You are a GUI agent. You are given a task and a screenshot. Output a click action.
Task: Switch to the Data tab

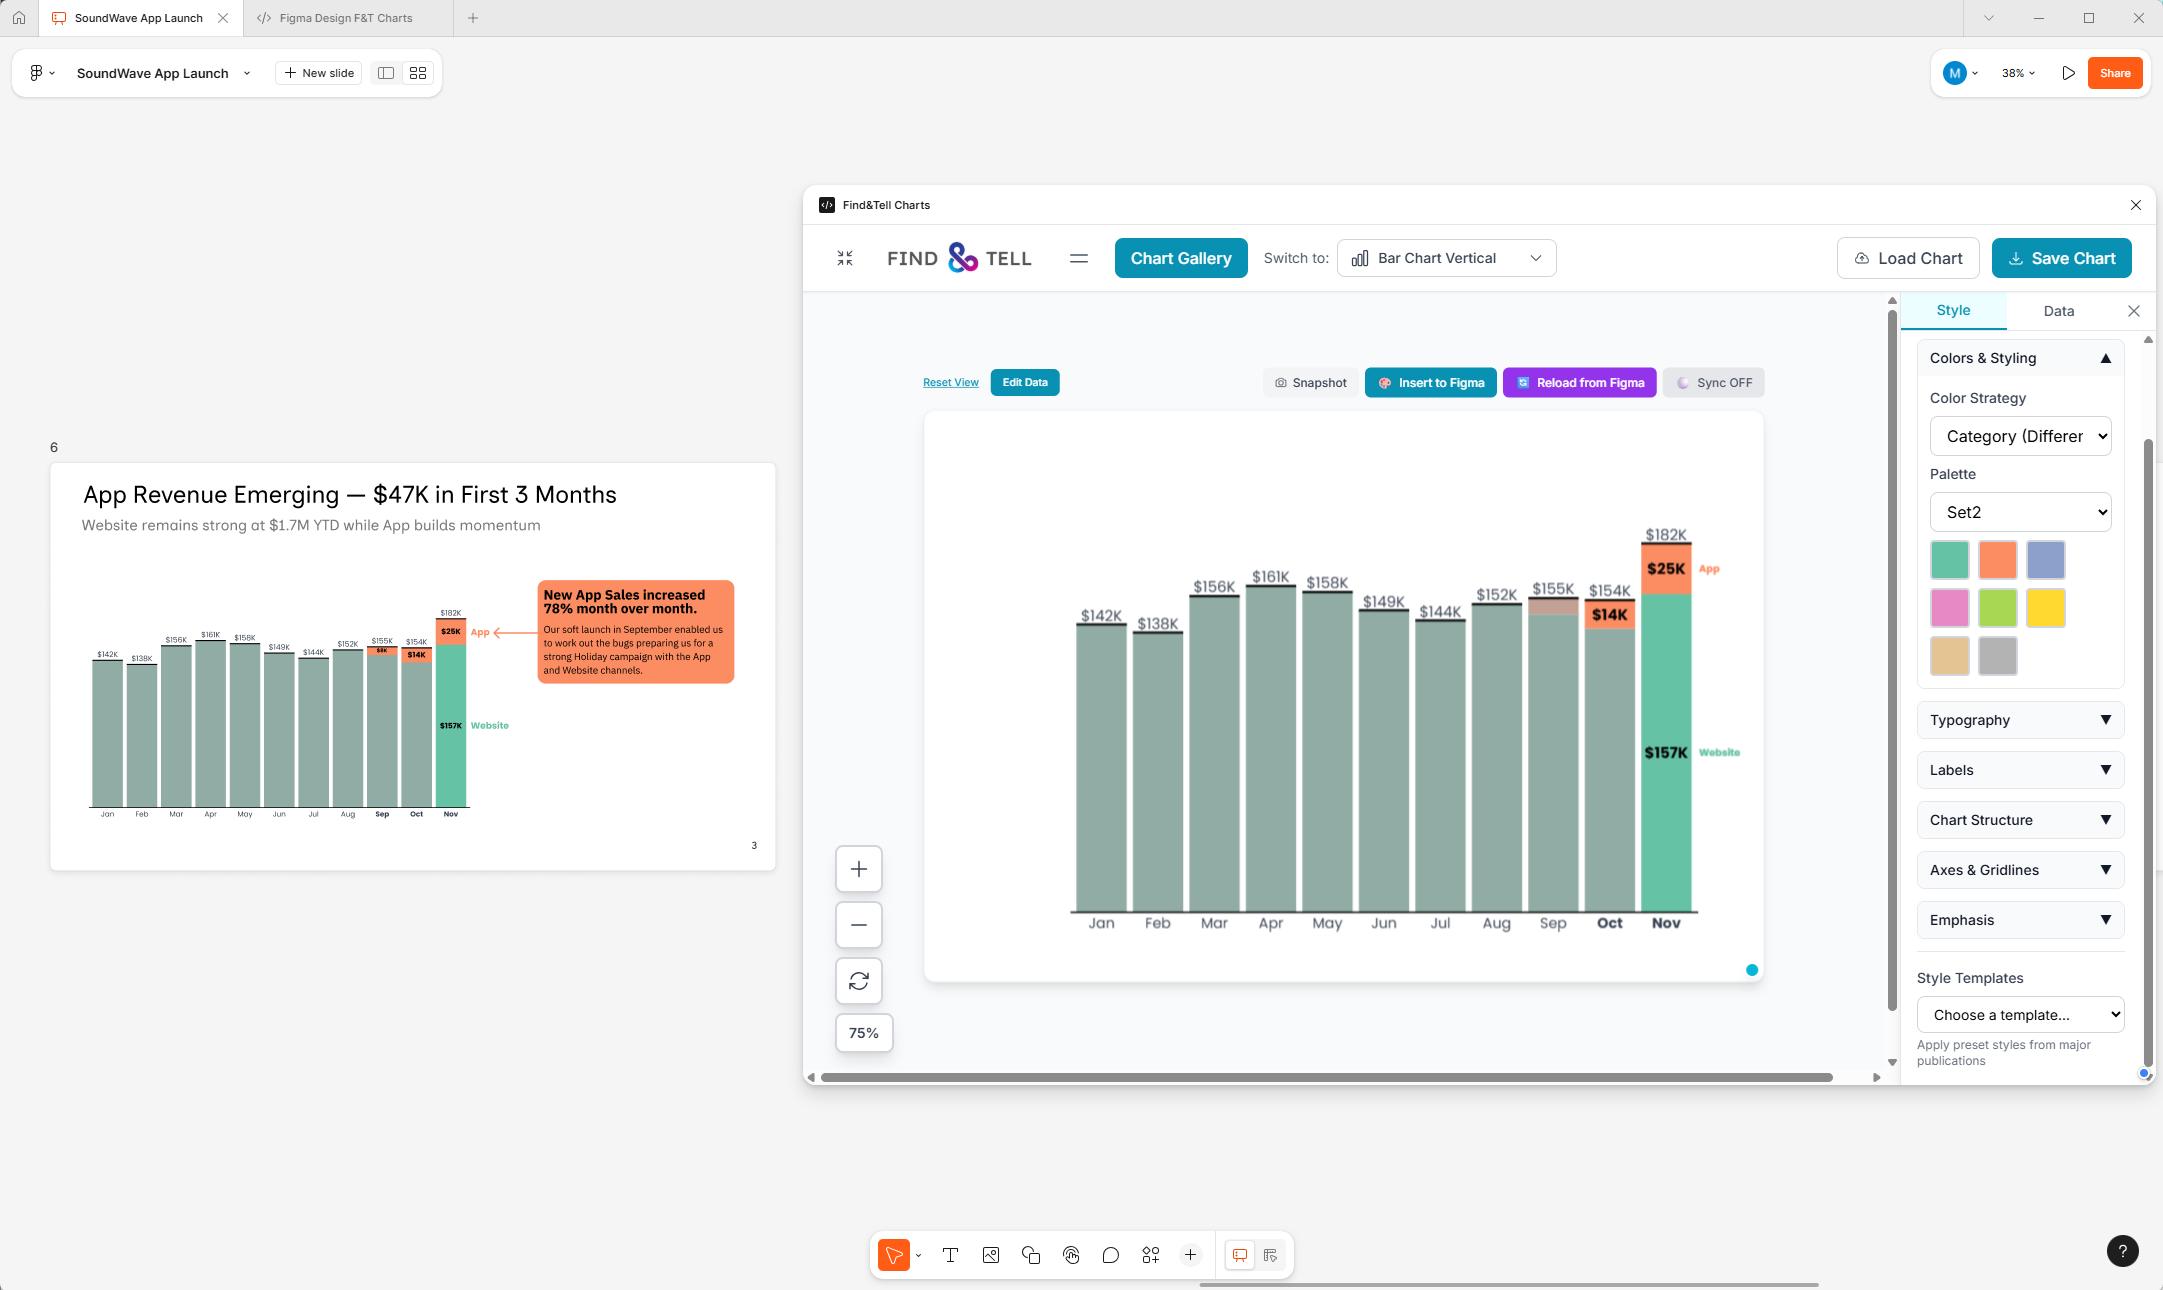tap(2058, 311)
